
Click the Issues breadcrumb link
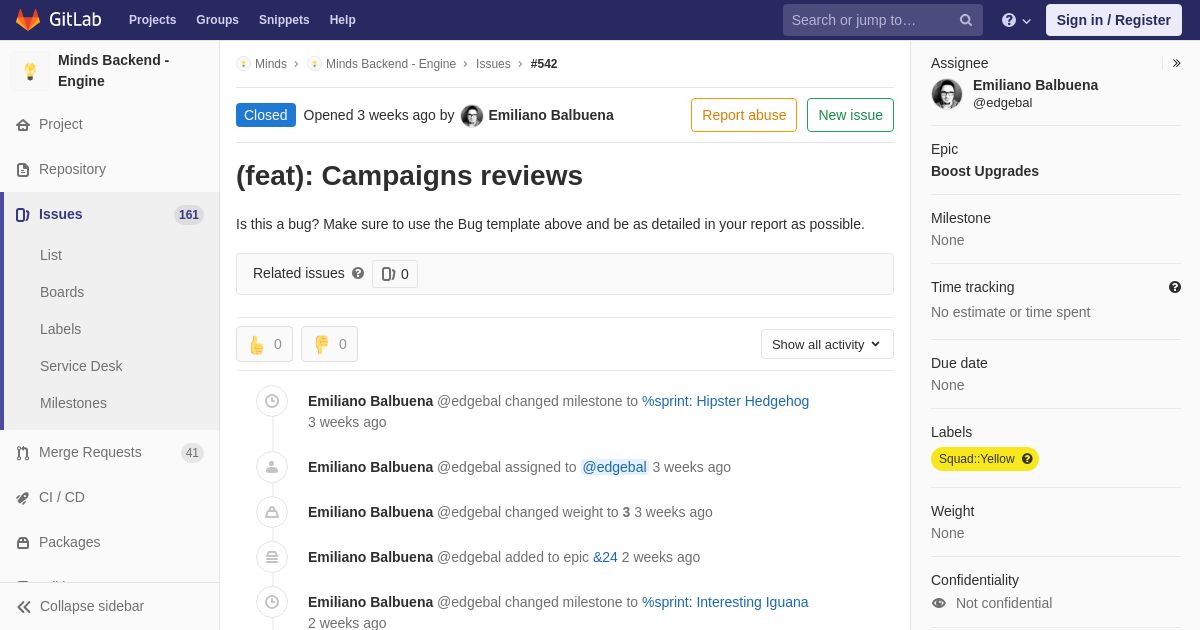point(493,64)
